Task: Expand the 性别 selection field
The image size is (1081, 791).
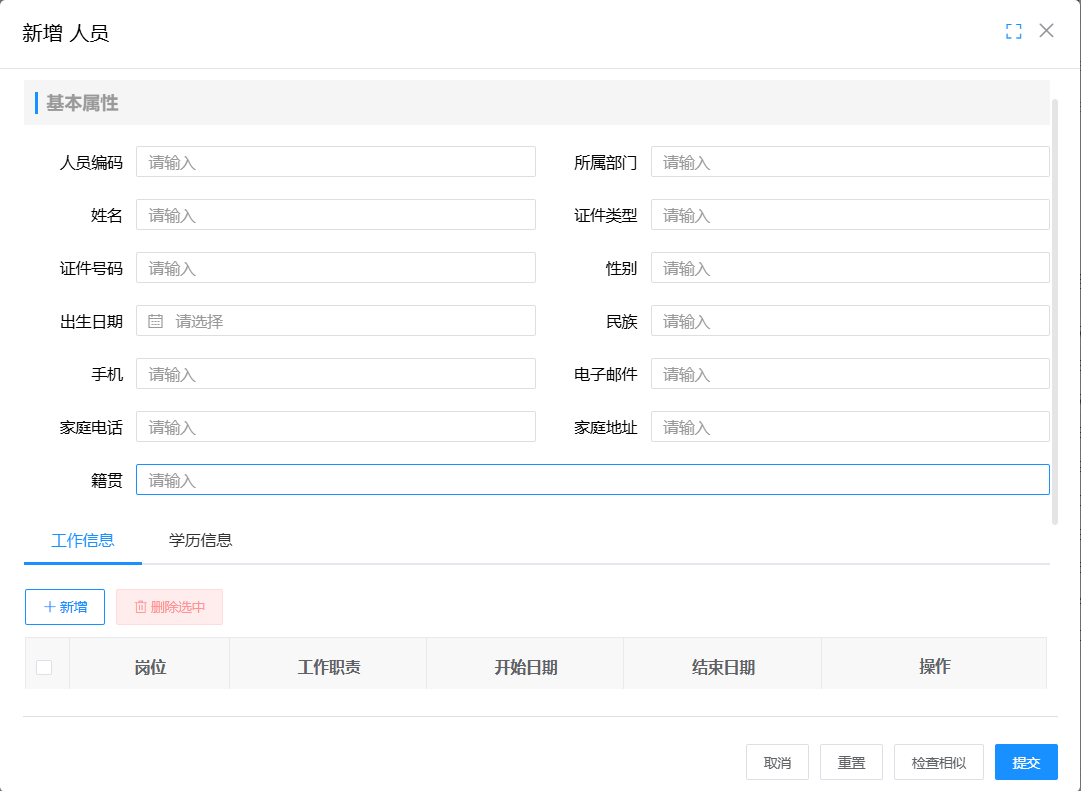Action: (850, 268)
